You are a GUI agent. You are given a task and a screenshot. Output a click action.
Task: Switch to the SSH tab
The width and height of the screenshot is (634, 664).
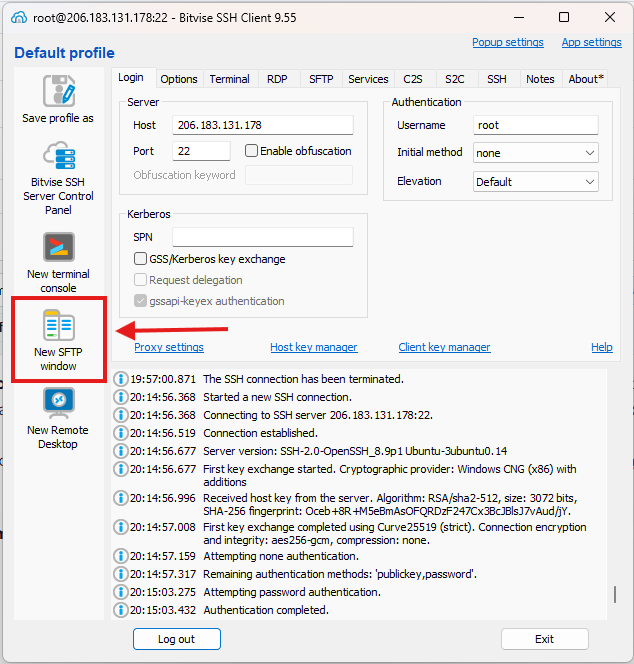pos(497,79)
